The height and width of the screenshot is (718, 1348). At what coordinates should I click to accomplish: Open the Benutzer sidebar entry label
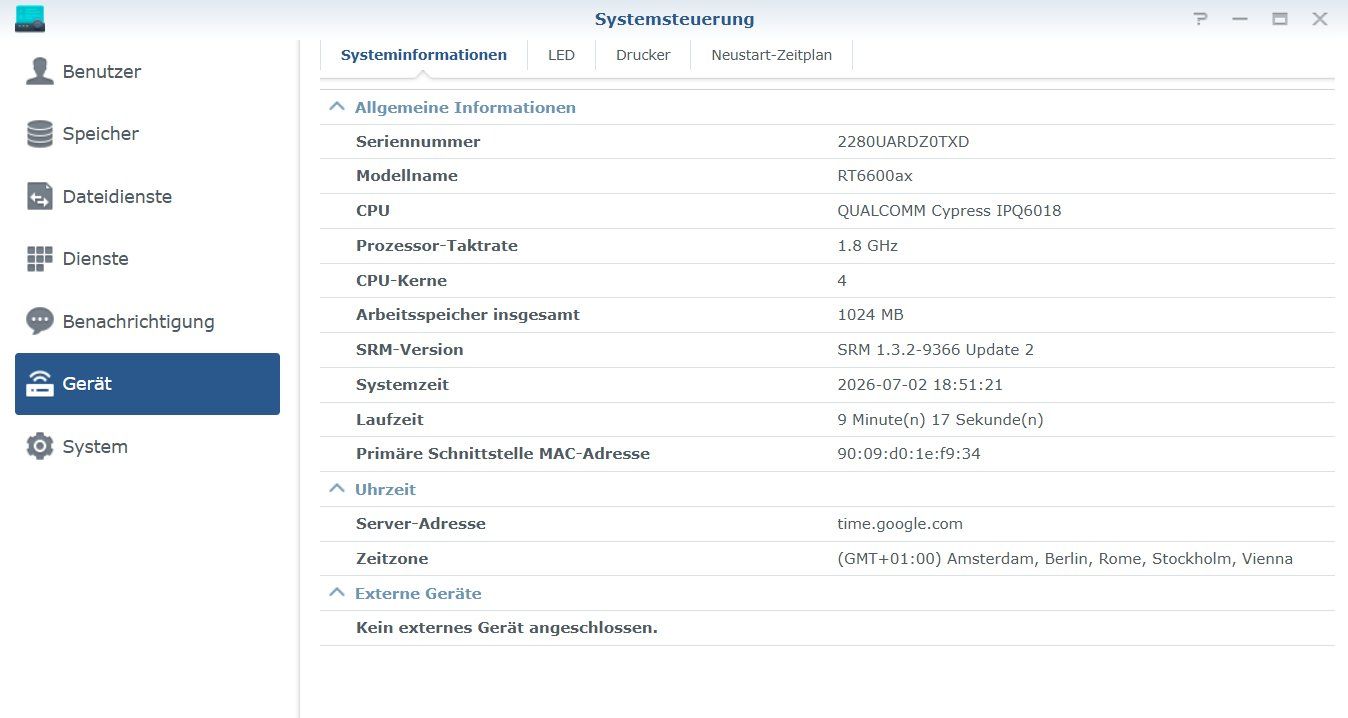click(102, 72)
